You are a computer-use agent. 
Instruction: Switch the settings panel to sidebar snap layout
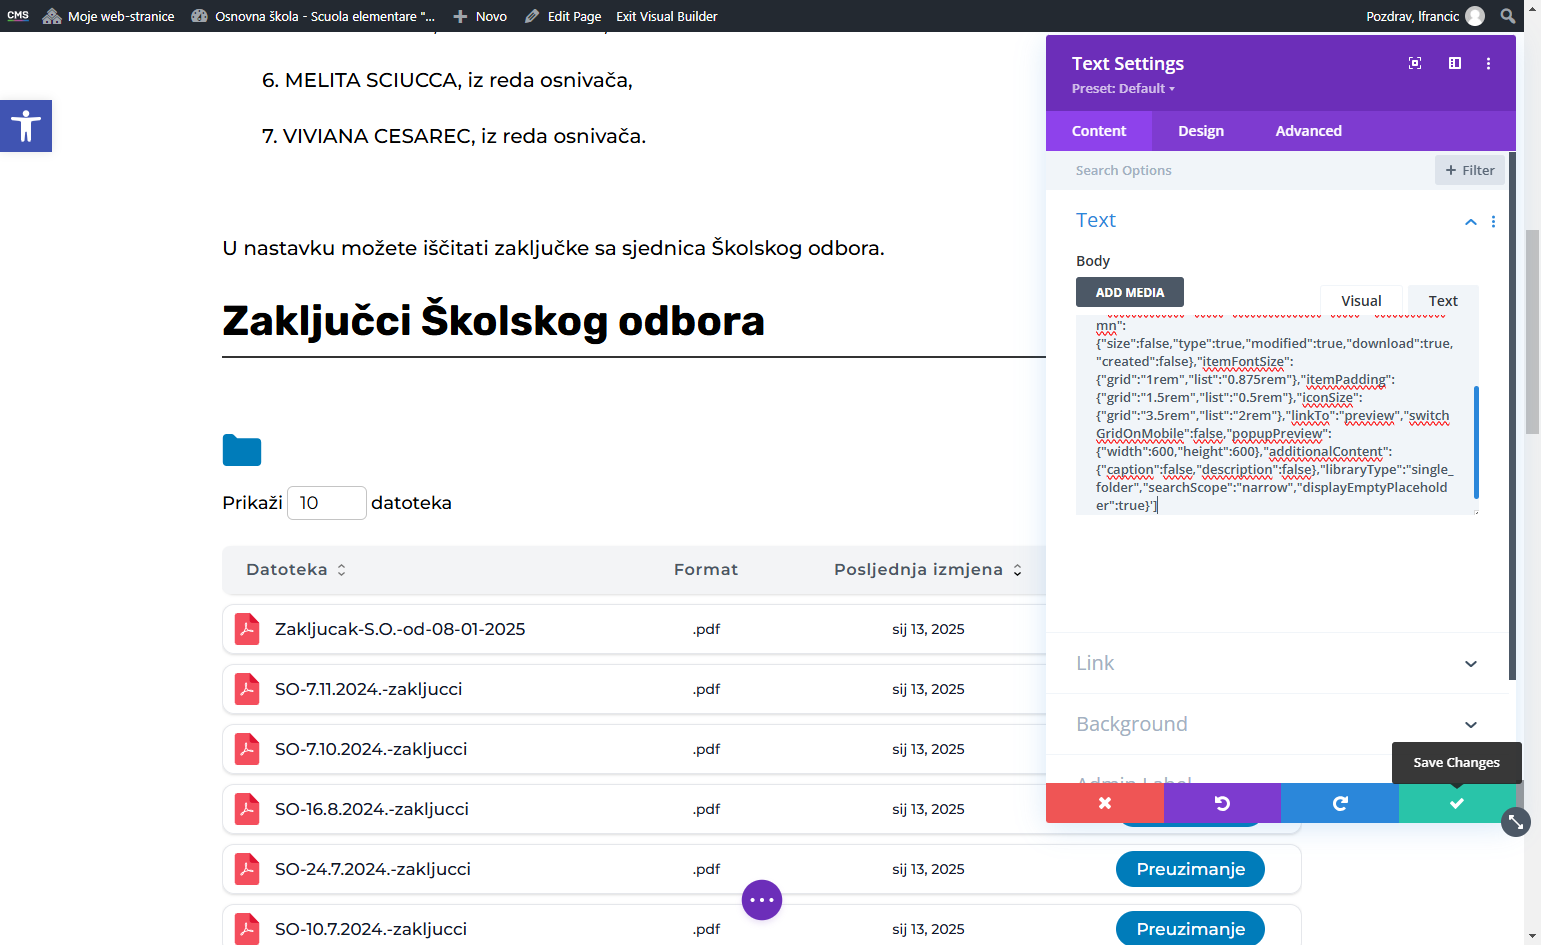tap(1455, 63)
